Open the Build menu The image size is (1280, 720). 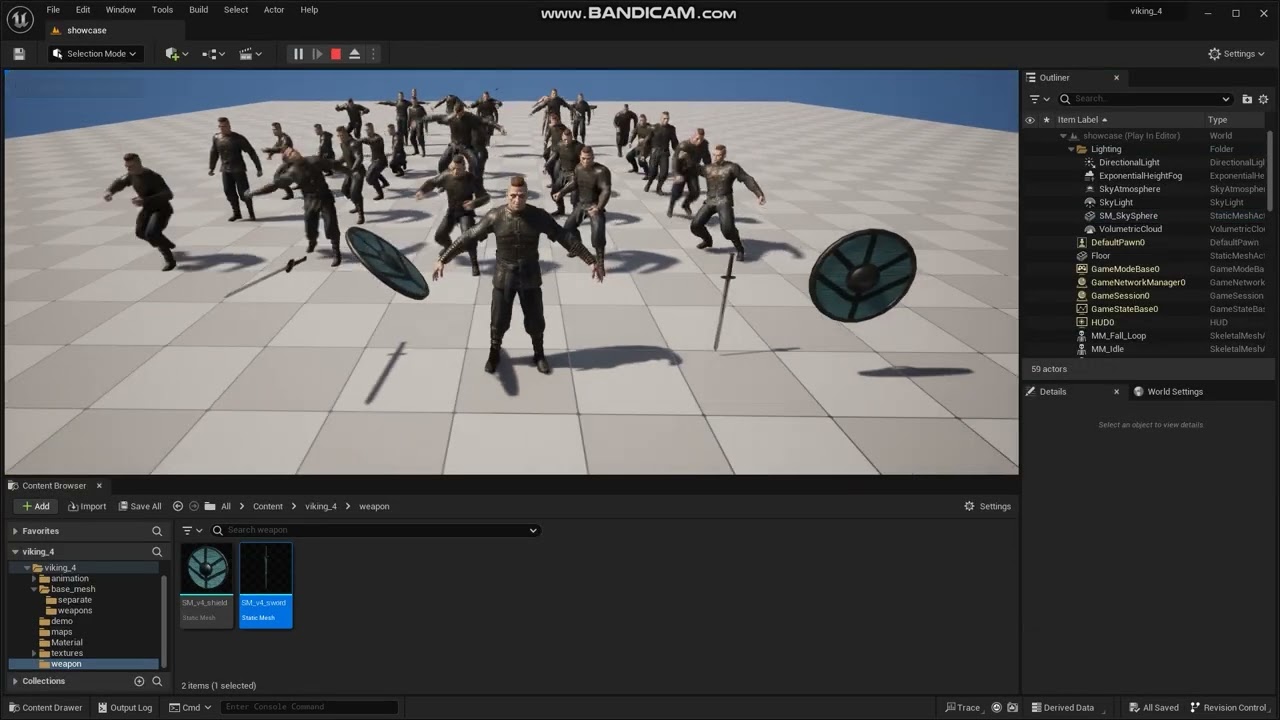tap(199, 10)
